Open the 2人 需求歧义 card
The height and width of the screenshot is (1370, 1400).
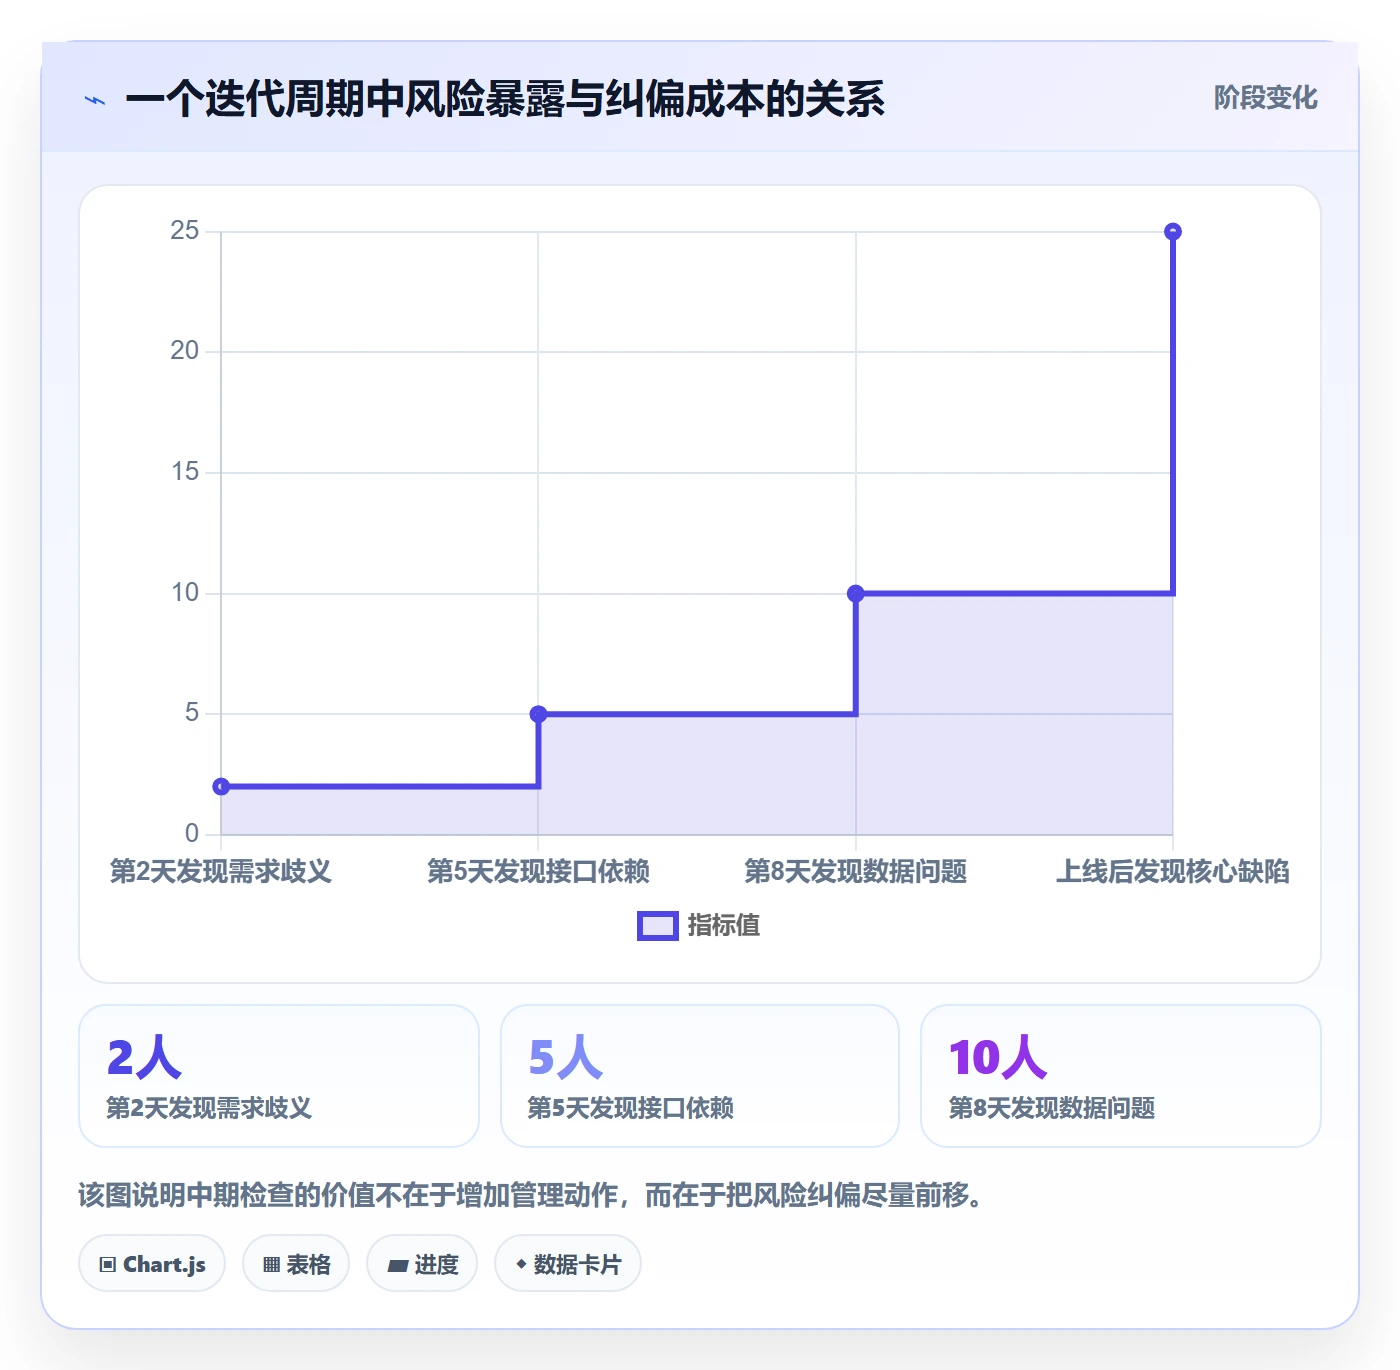pyautogui.click(x=279, y=1076)
